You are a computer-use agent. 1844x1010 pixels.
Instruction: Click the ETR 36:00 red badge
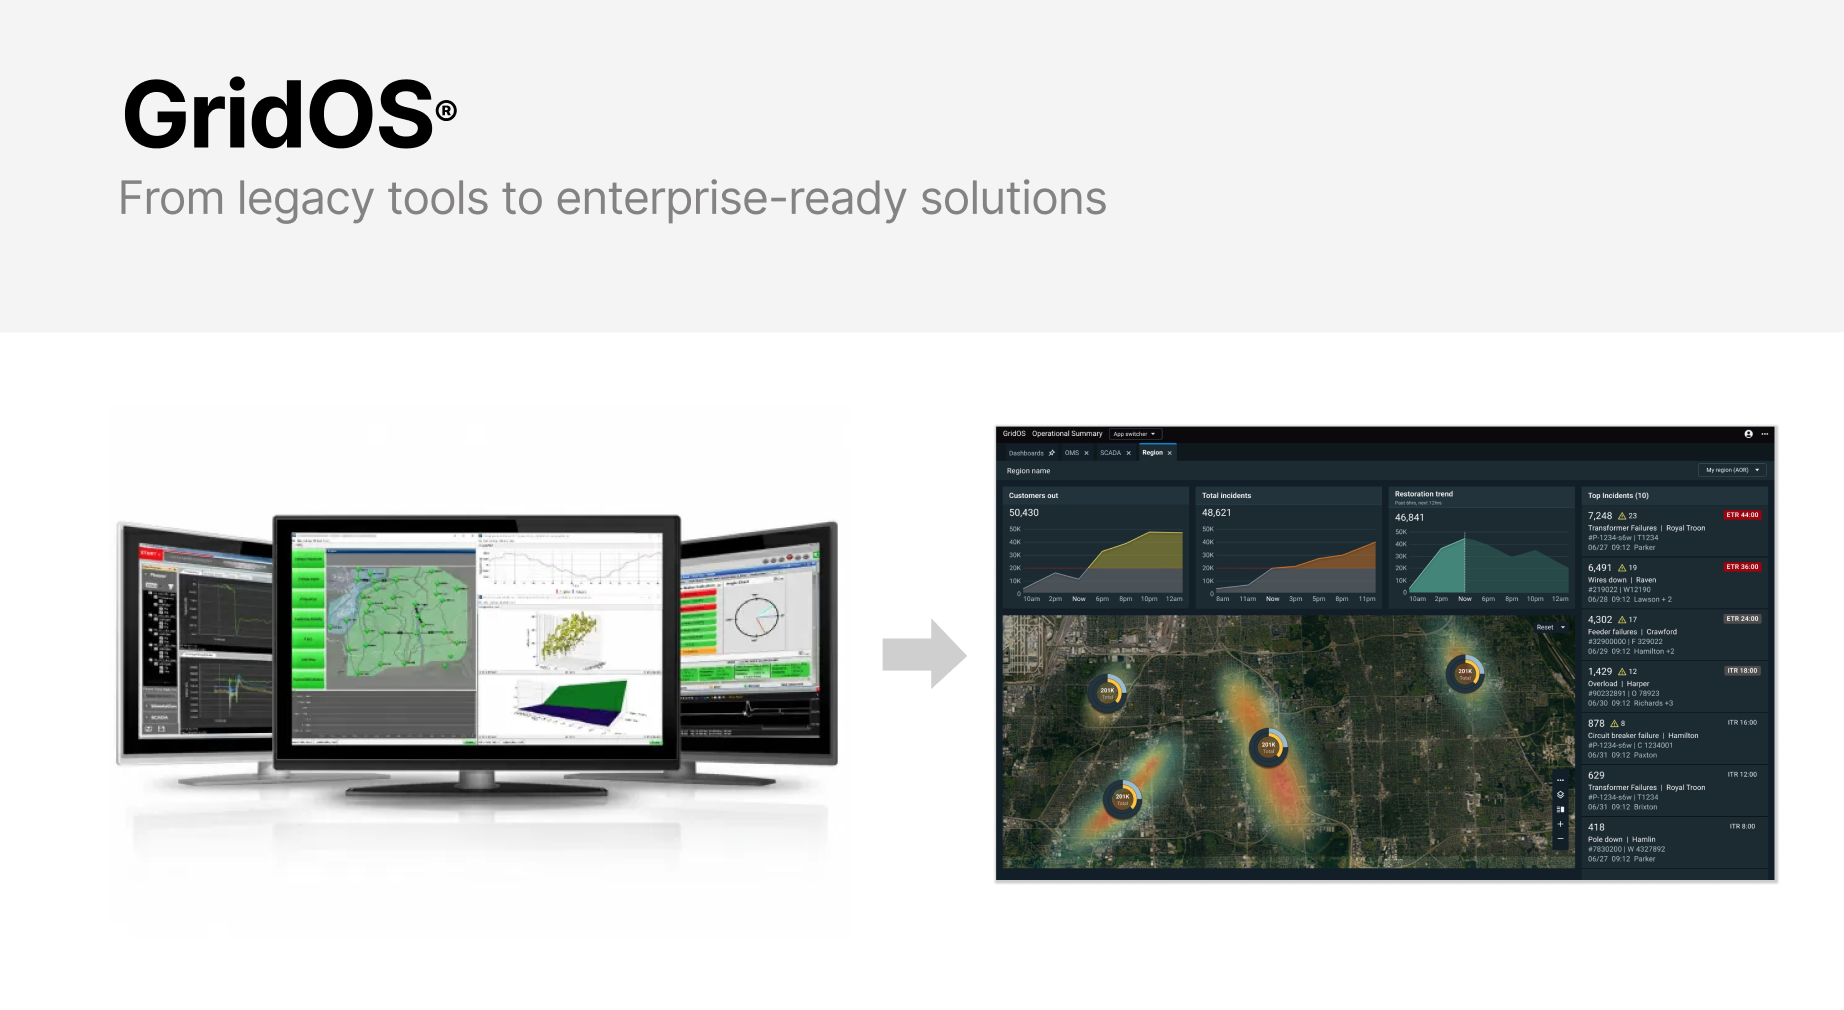coord(1742,567)
